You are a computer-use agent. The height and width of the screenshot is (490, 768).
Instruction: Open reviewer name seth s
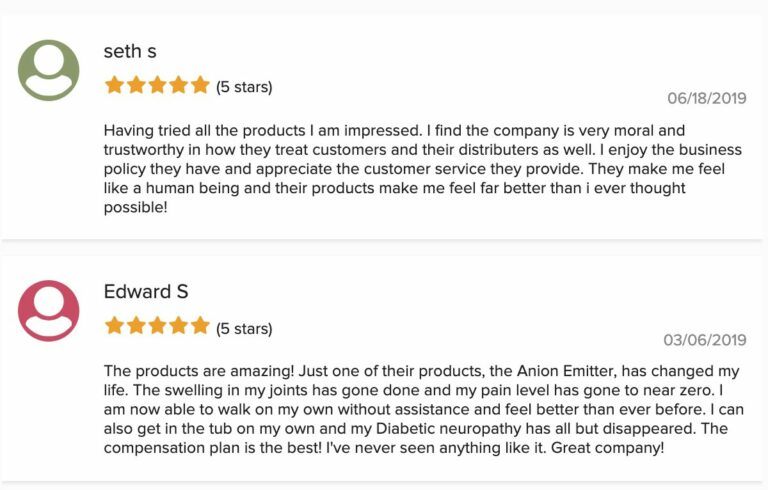pyautogui.click(x=130, y=51)
